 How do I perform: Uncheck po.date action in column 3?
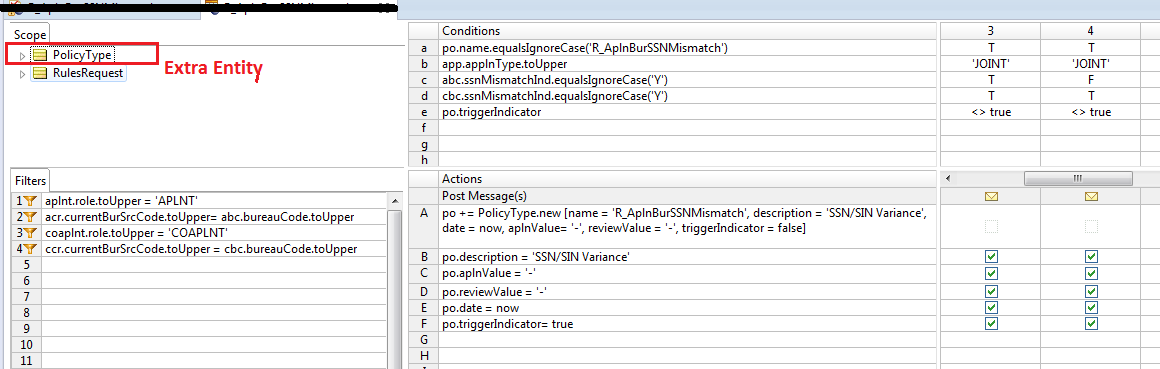coord(991,307)
